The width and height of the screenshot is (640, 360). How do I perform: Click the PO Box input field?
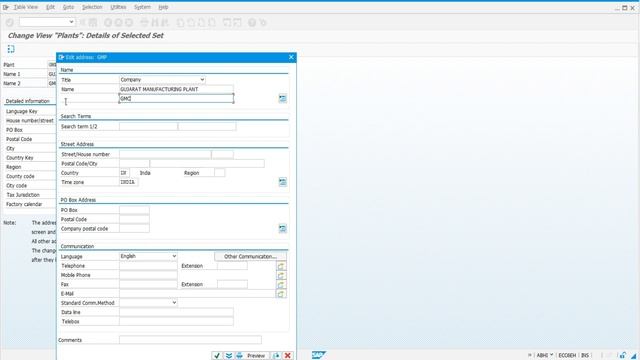134,210
